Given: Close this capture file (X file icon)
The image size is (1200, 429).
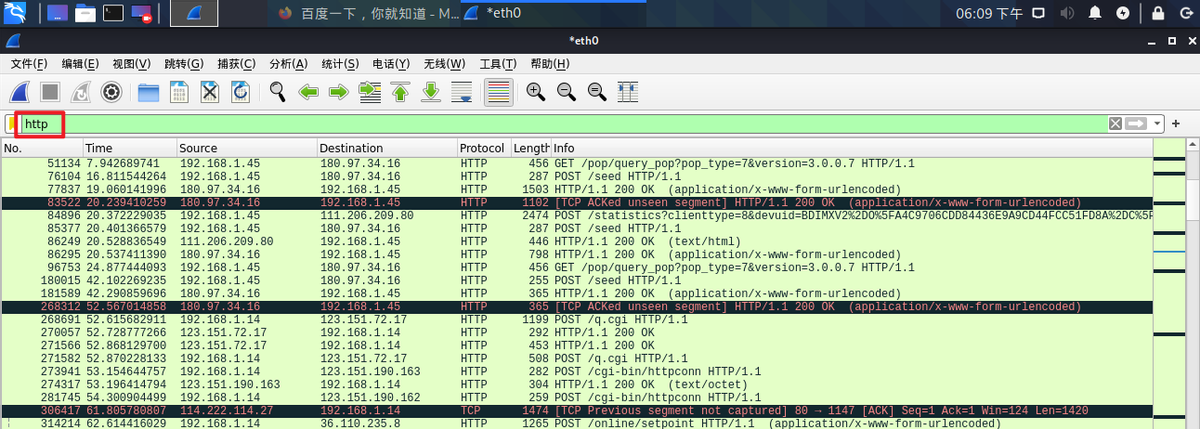Looking at the screenshot, I should [x=210, y=92].
